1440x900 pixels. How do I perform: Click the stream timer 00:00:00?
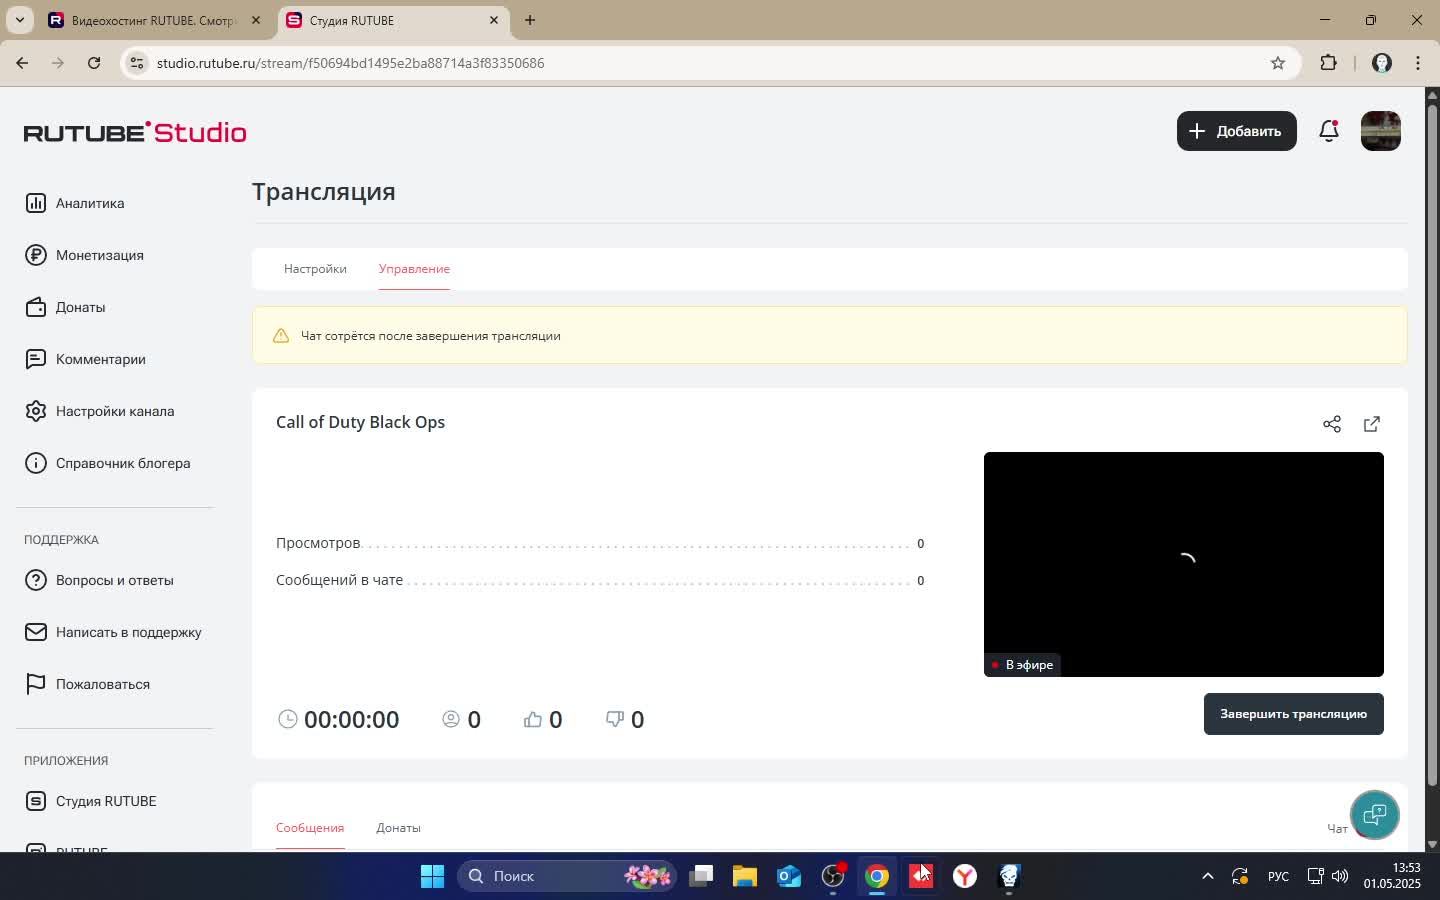[351, 719]
